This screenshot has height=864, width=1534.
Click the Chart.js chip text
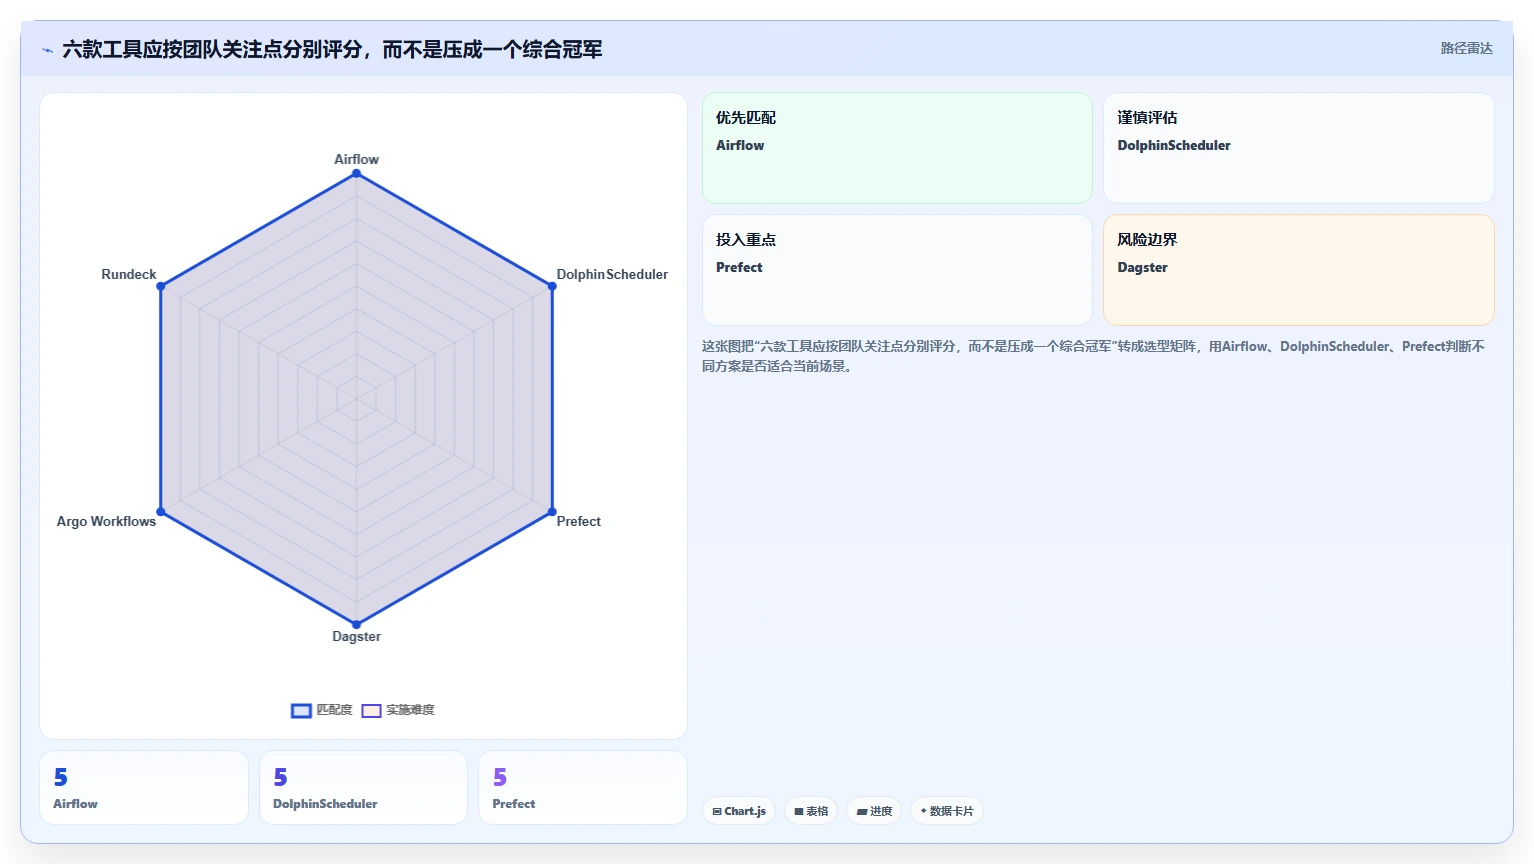pyautogui.click(x=745, y=811)
